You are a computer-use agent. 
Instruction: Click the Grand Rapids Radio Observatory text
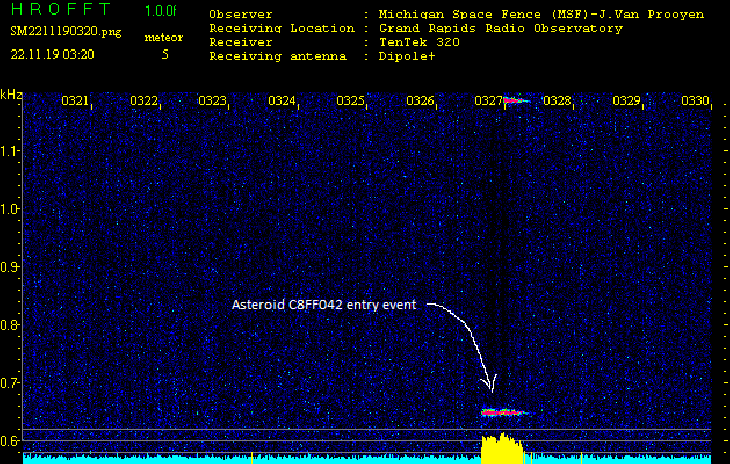point(500,29)
